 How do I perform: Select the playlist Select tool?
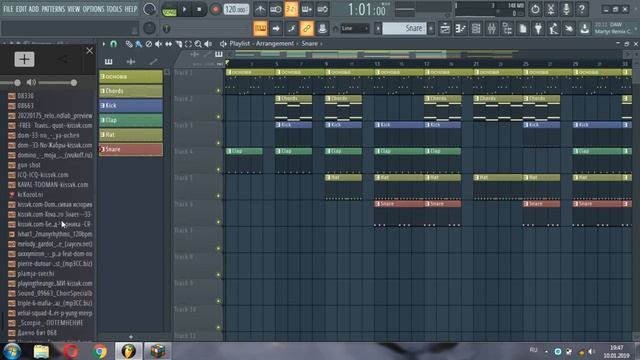(x=188, y=44)
